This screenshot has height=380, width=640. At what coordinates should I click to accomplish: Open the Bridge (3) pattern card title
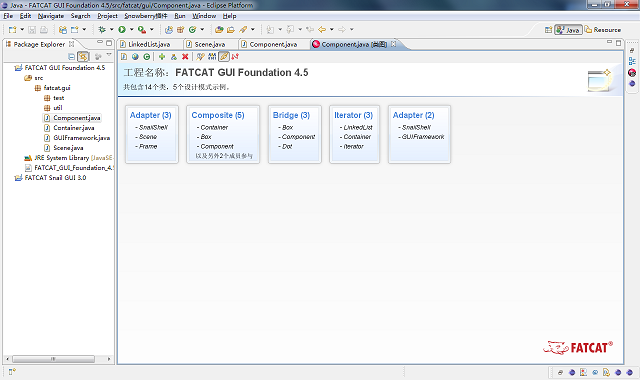coord(291,115)
